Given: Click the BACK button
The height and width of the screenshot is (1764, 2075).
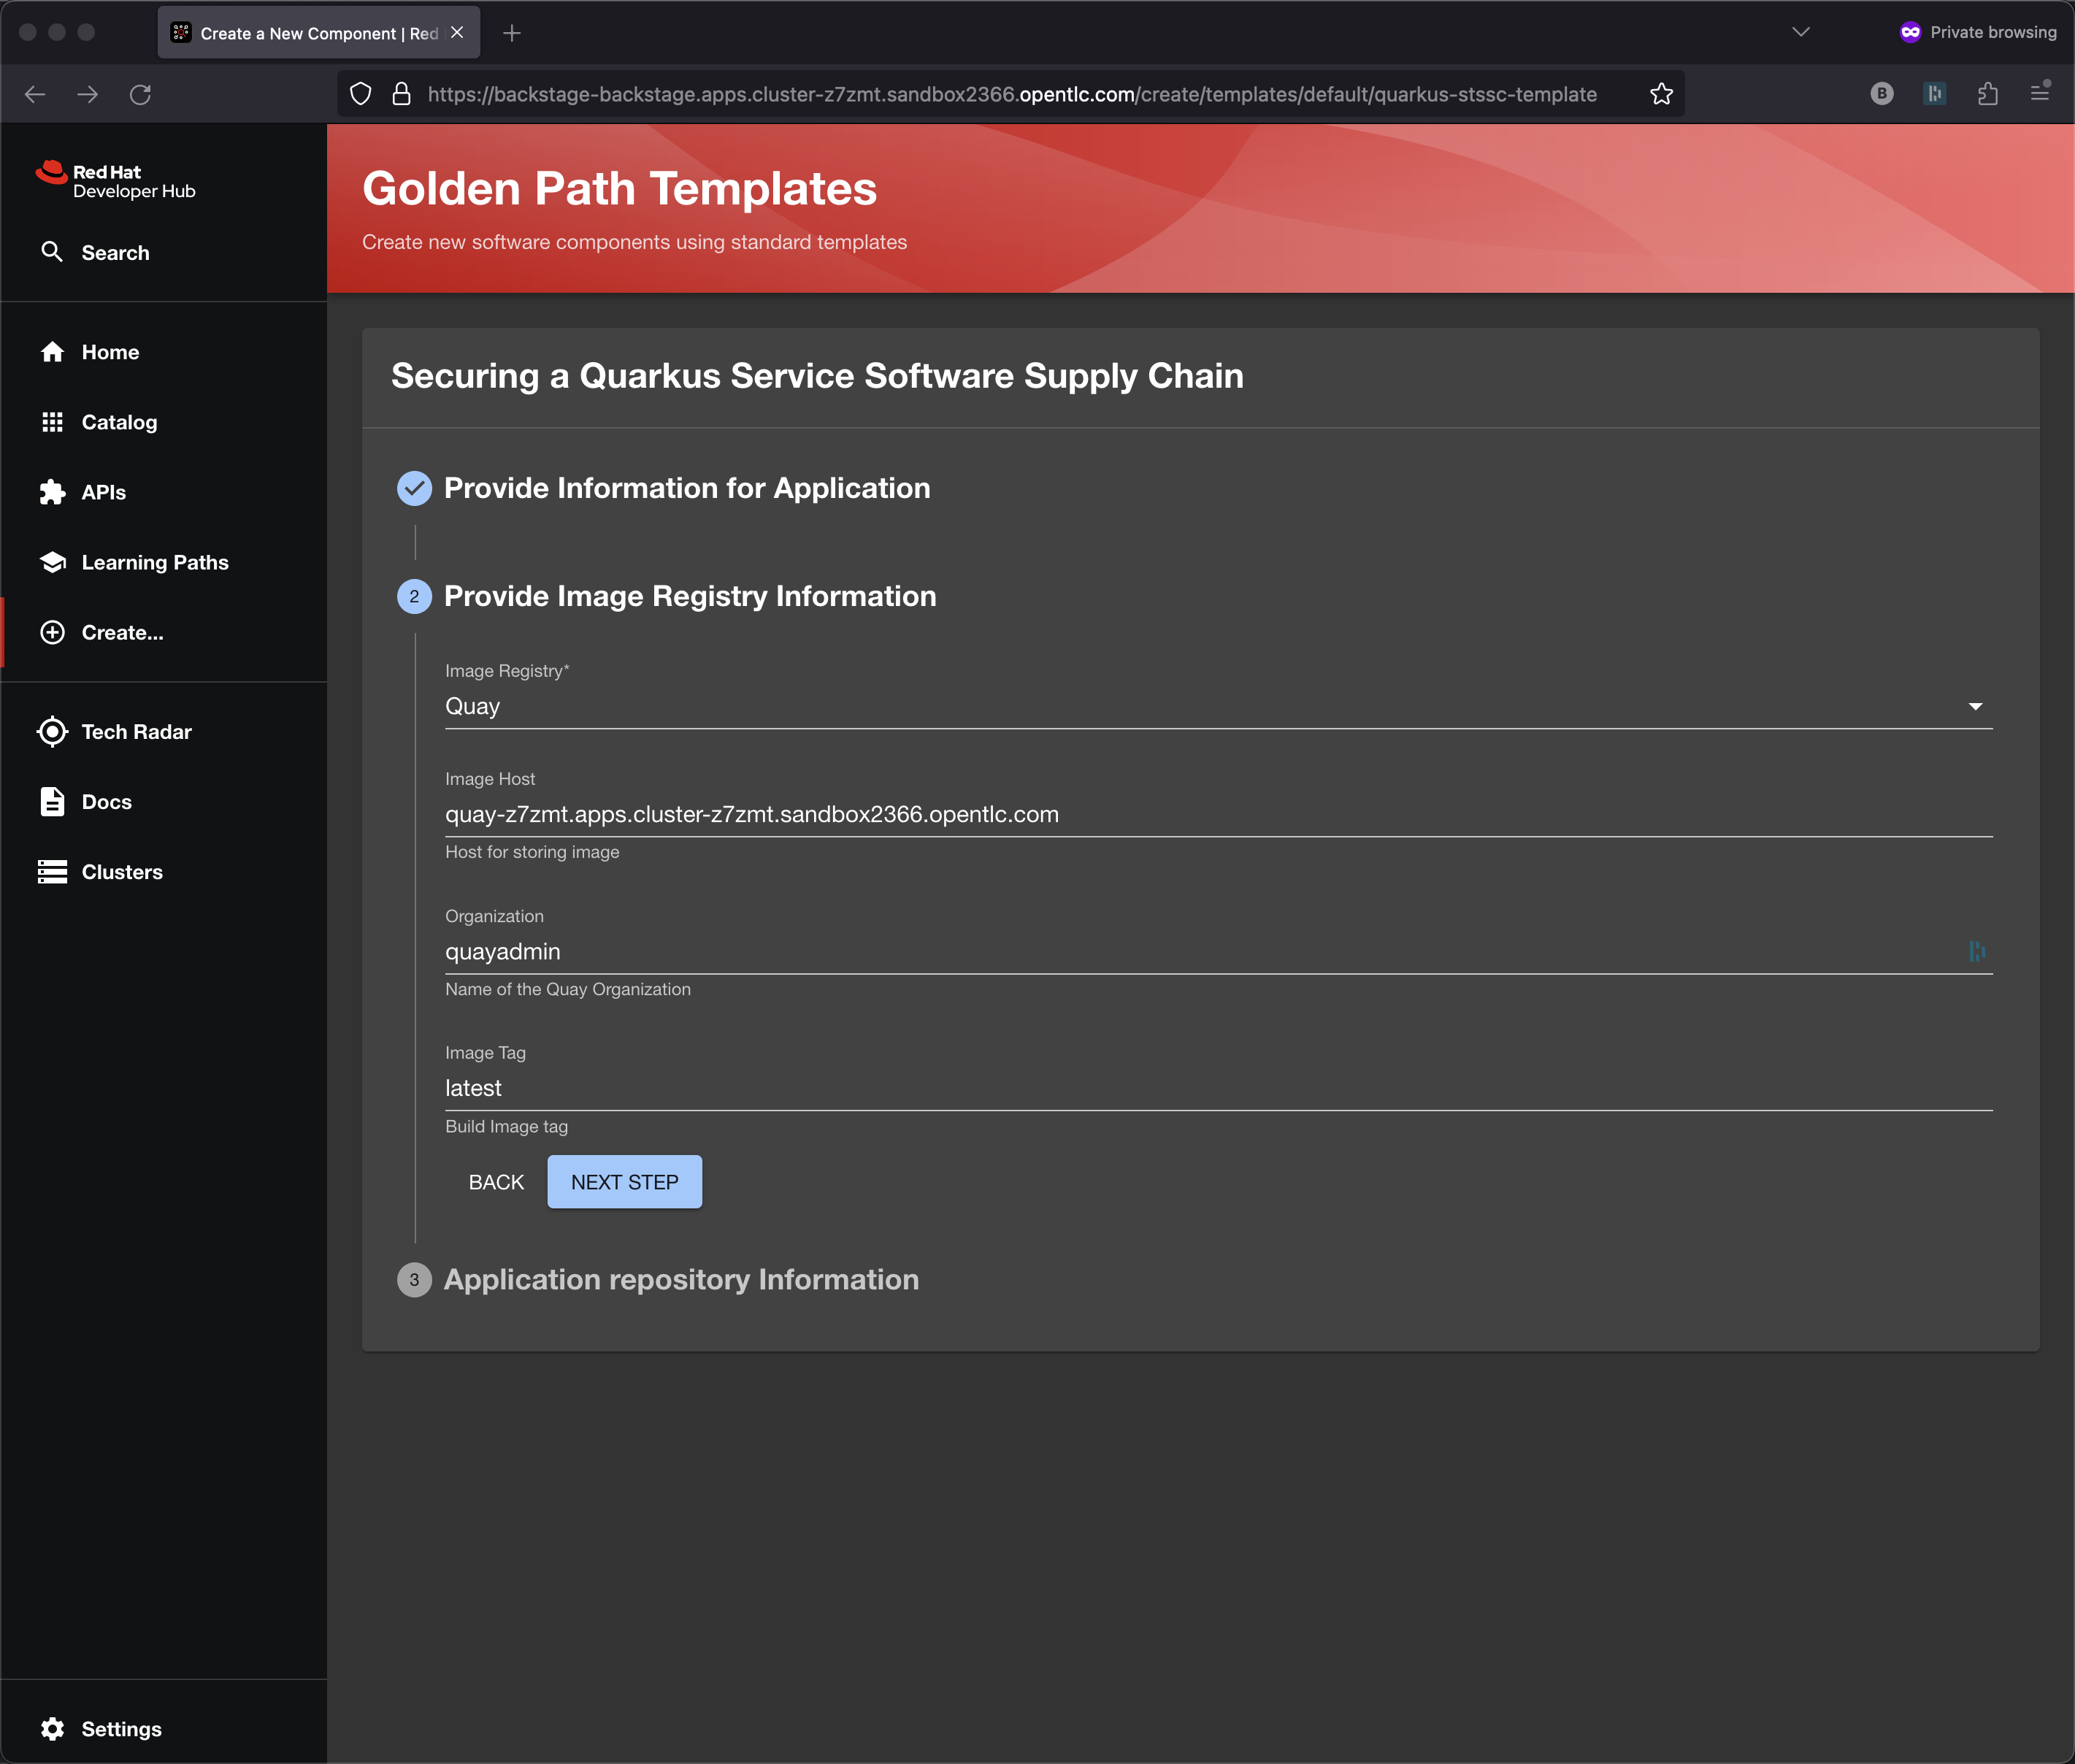Looking at the screenshot, I should 496,1182.
